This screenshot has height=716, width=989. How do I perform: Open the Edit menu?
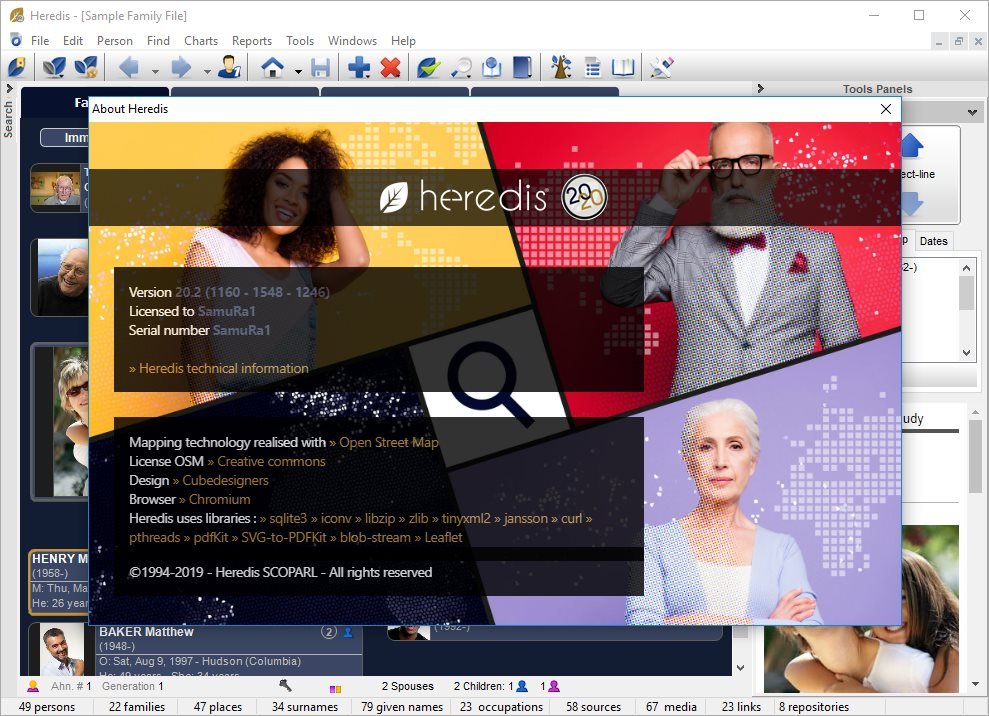[73, 40]
